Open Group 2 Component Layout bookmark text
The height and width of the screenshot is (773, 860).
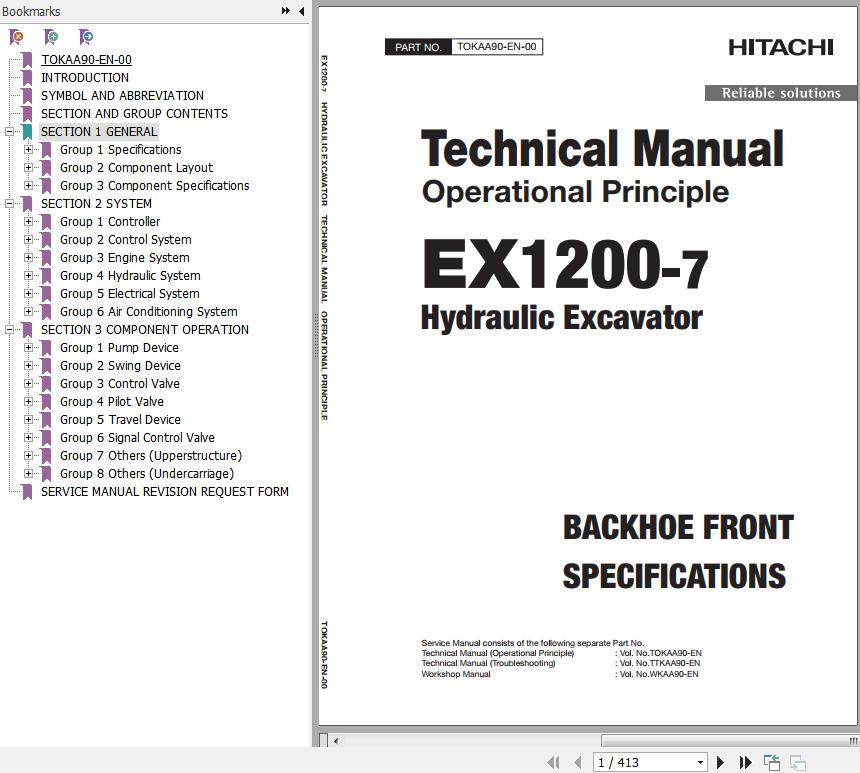point(137,168)
